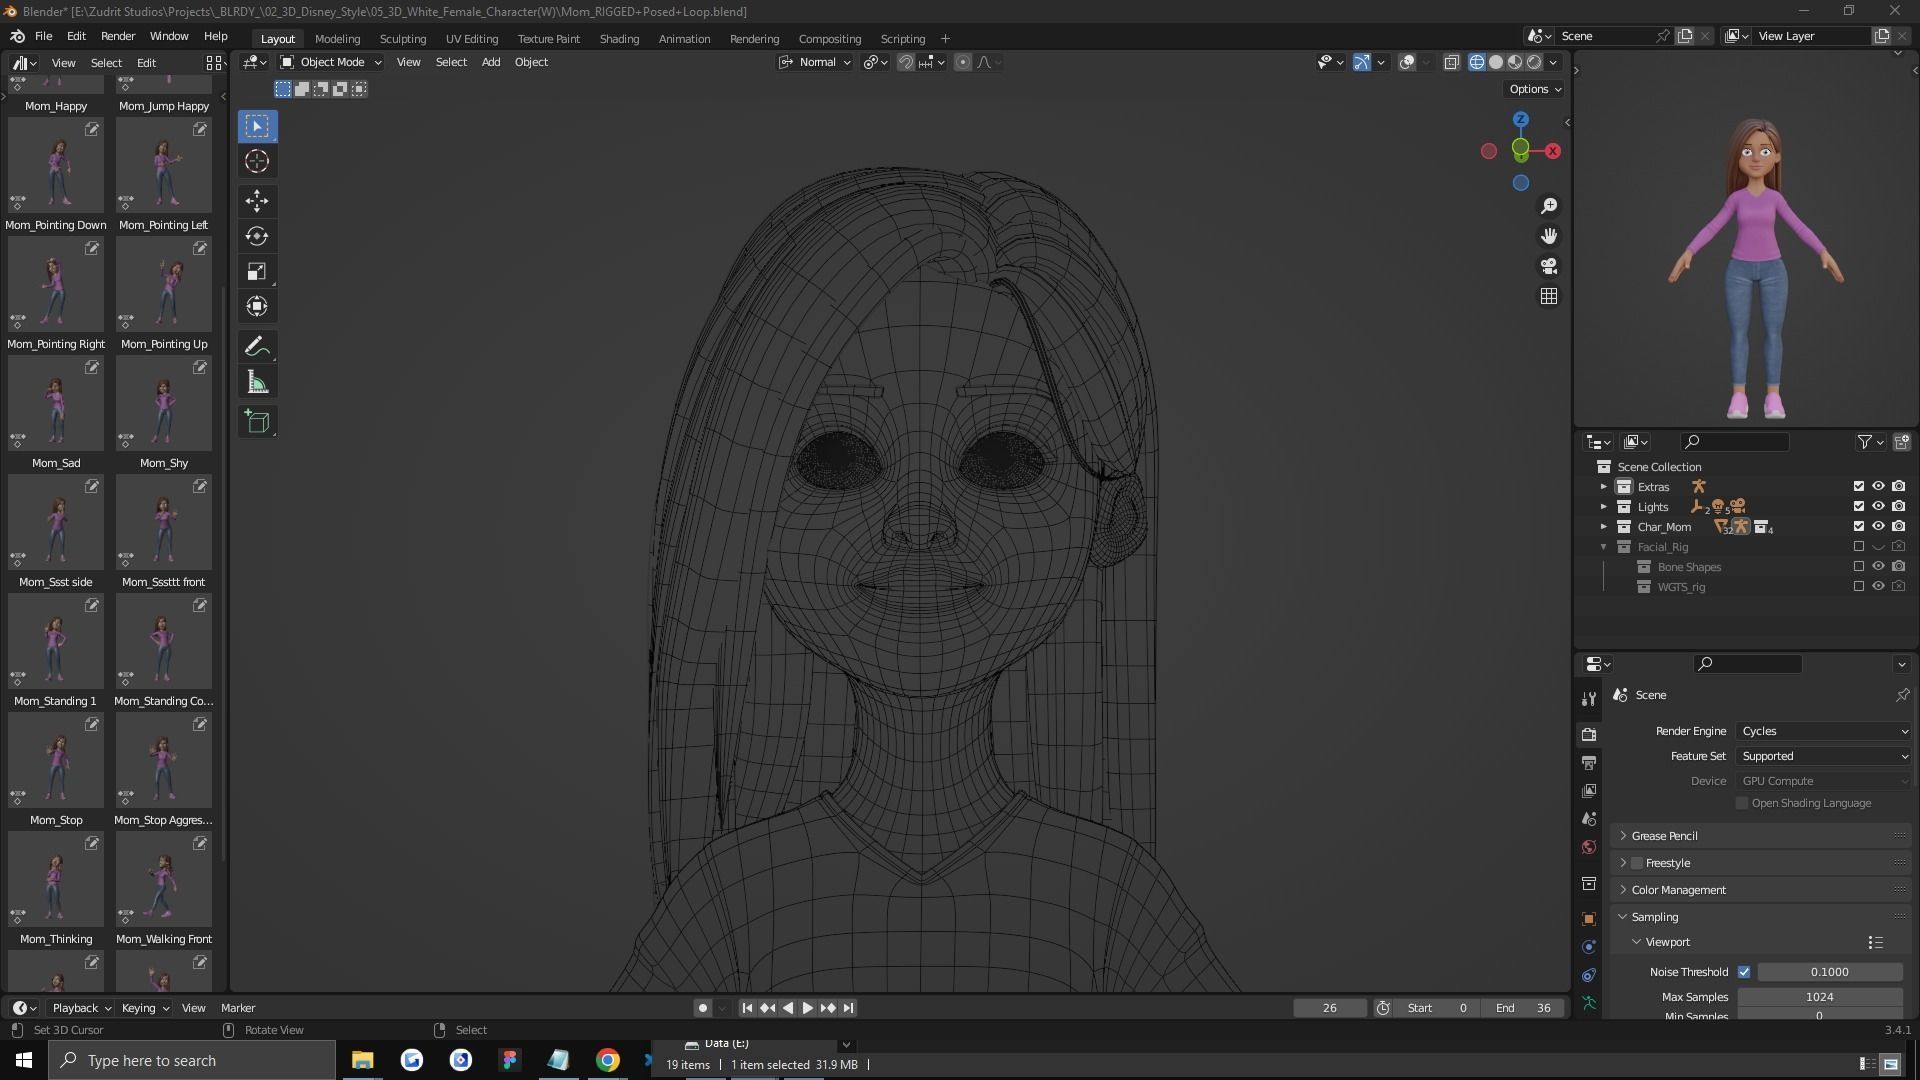Open the Output properties tab
Image resolution: width=1920 pixels, height=1080 pixels.
pyautogui.click(x=1589, y=762)
